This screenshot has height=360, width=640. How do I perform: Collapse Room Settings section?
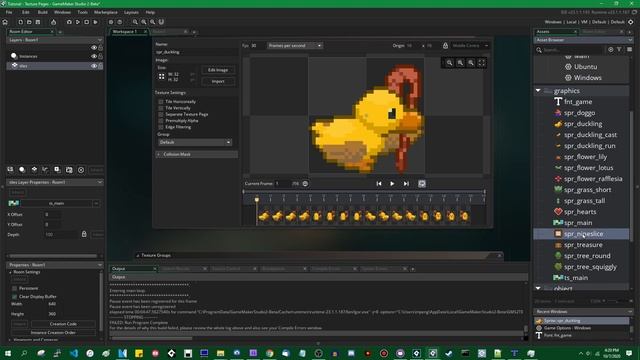(11, 272)
